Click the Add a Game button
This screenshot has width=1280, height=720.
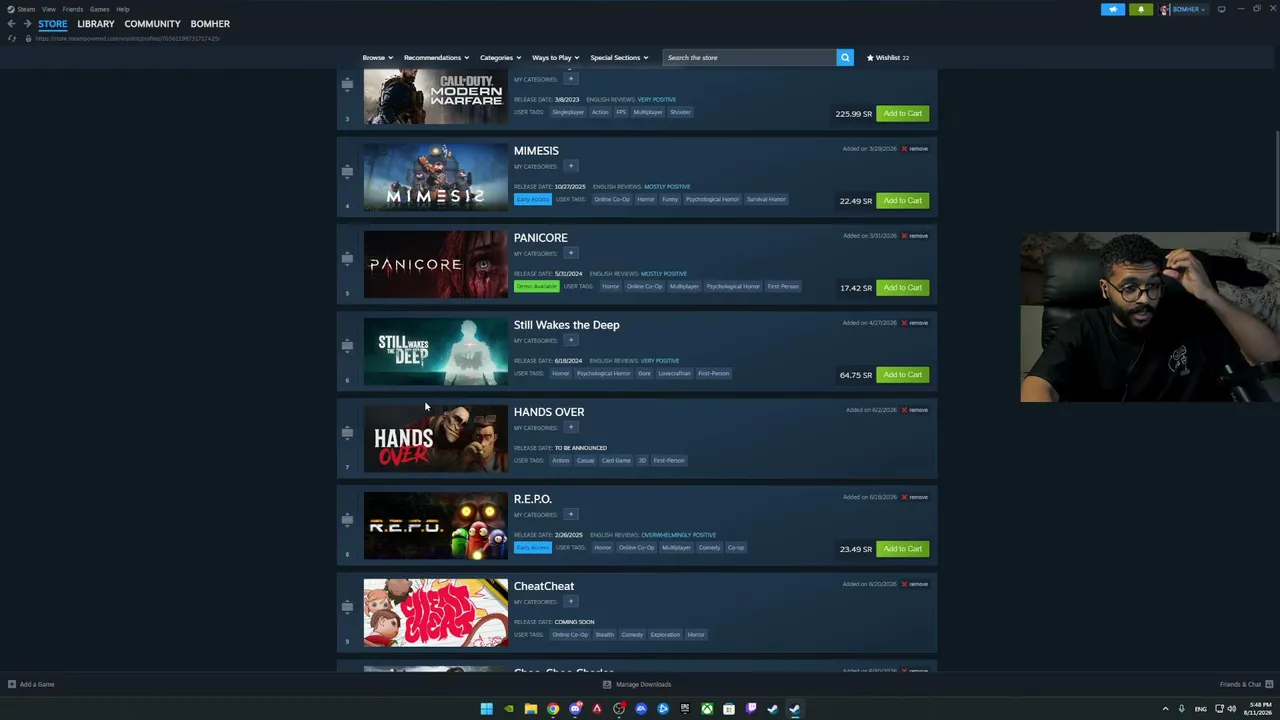[31, 684]
